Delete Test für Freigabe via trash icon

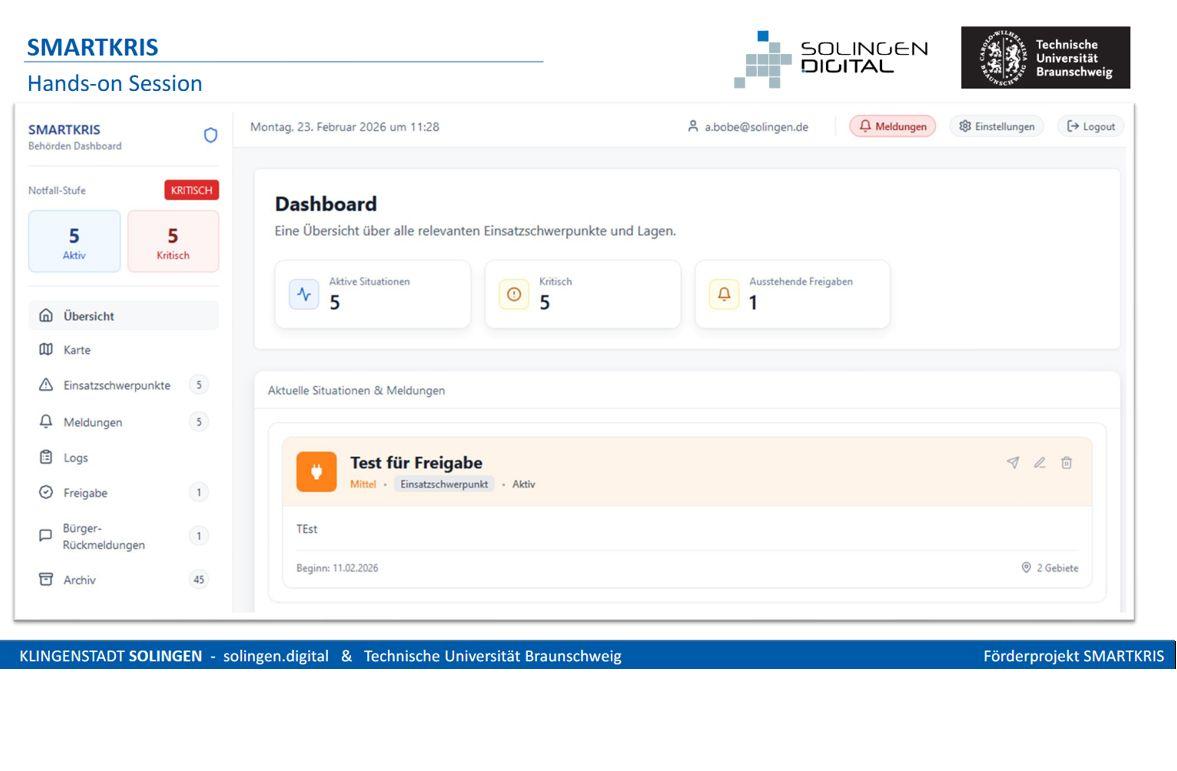(1066, 462)
